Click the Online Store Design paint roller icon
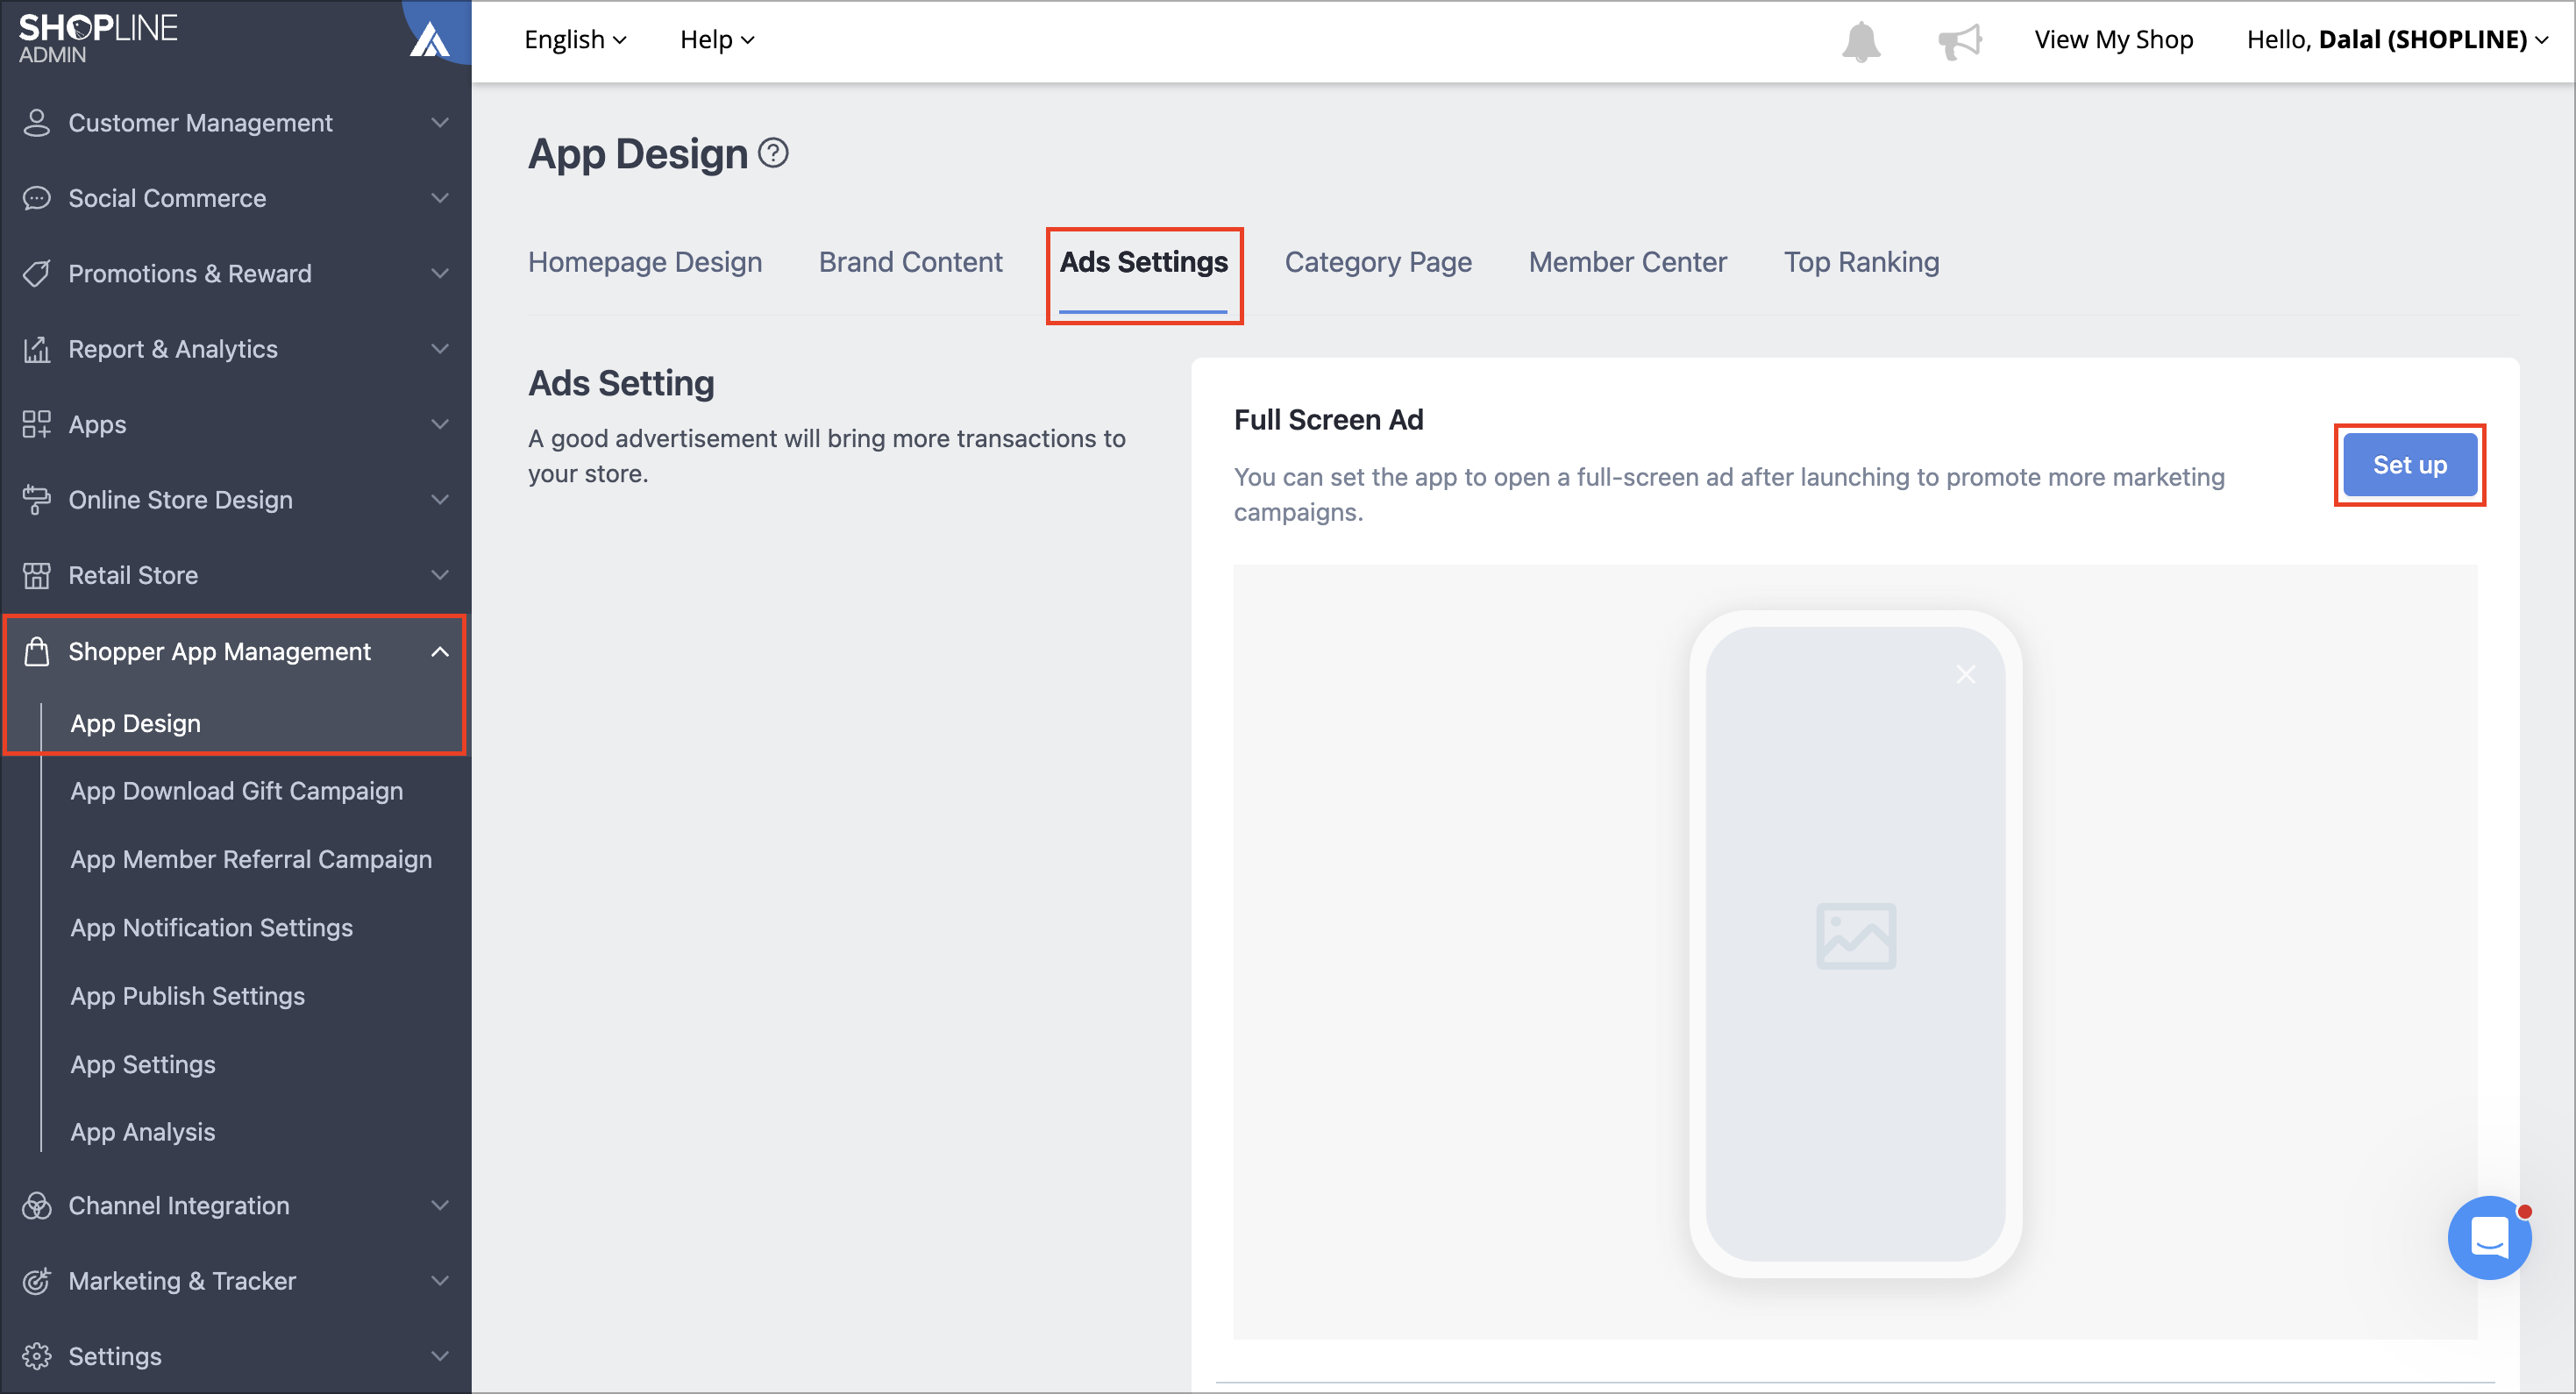The image size is (2576, 1394). [37, 499]
